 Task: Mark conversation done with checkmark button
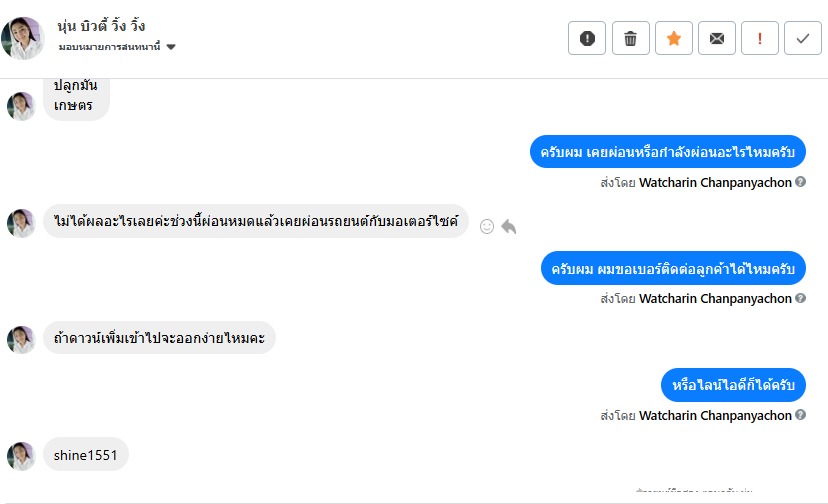[x=803, y=38]
